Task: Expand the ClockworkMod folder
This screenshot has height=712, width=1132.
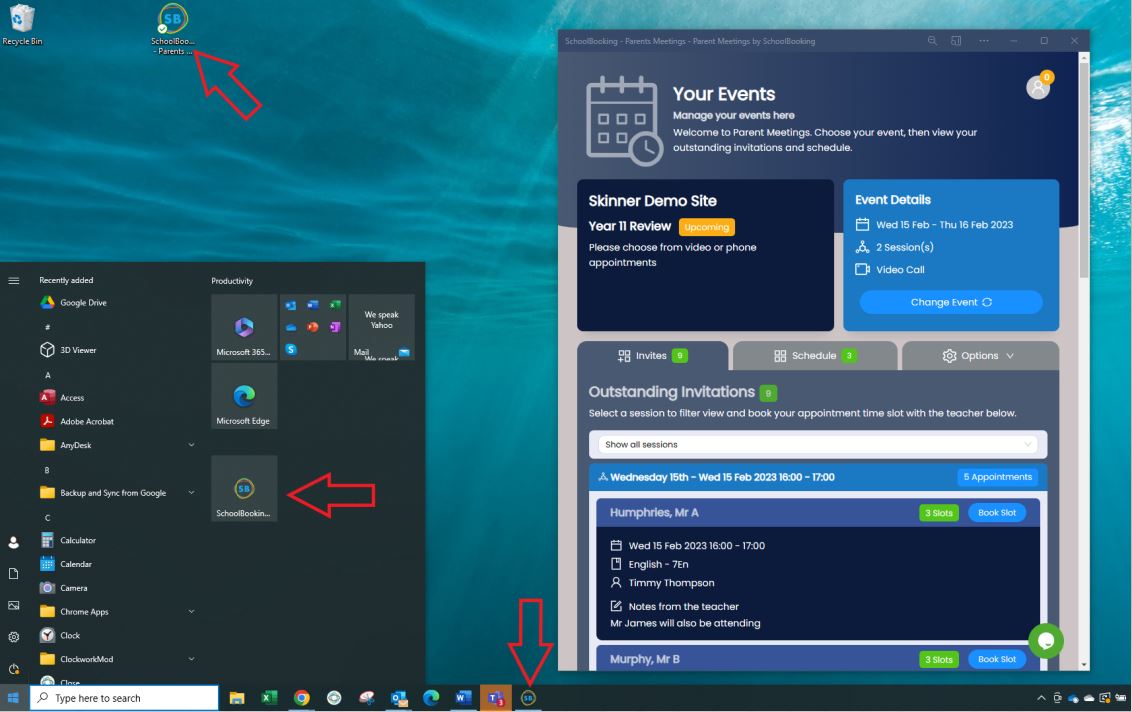Action: [x=117, y=659]
